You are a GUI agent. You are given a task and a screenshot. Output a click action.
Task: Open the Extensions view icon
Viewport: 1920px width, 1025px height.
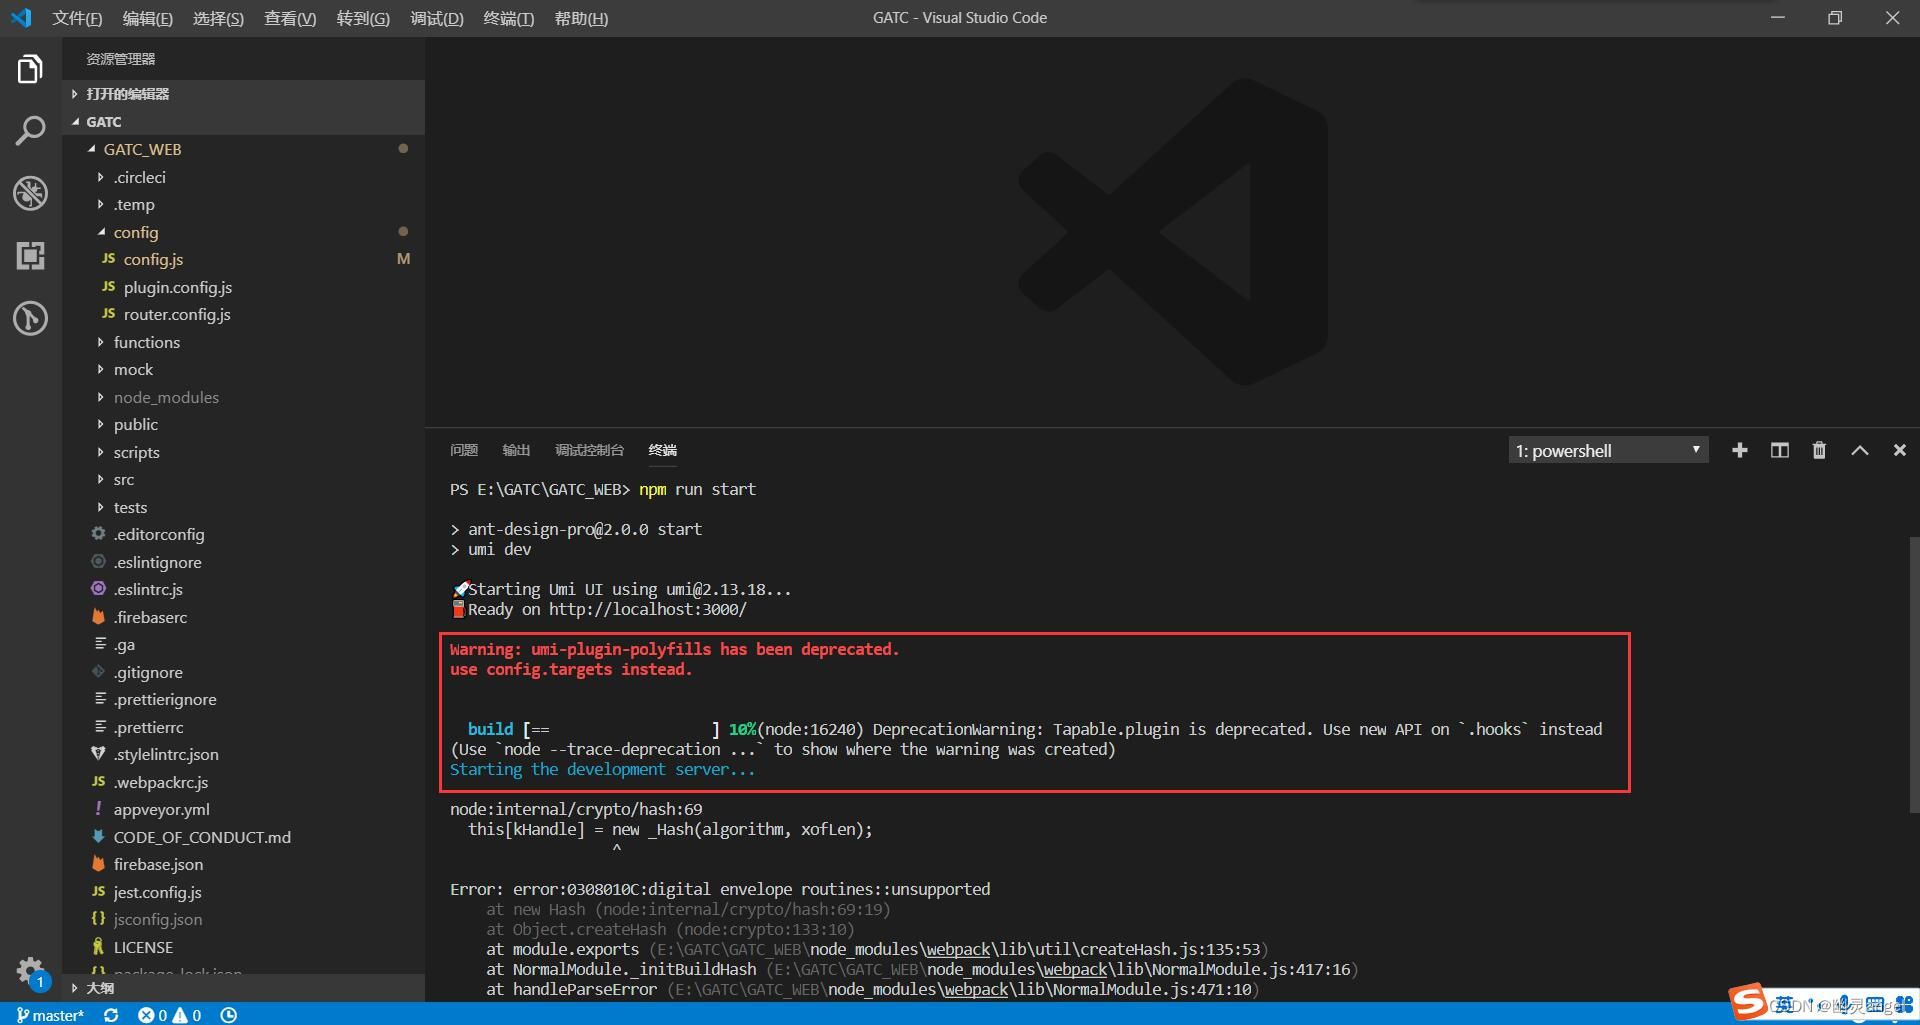pos(30,256)
